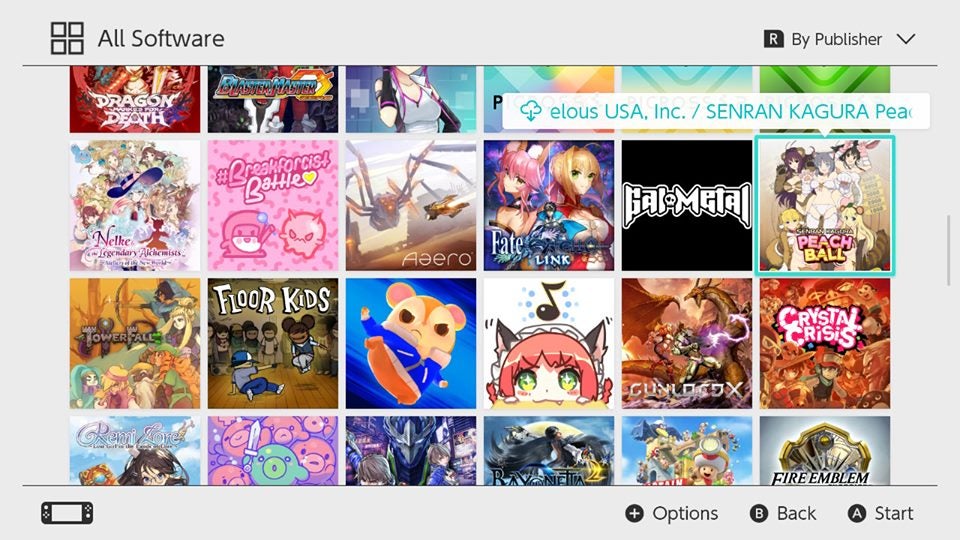Click the cloud download icon in tooltip
The height and width of the screenshot is (540, 960).
pyautogui.click(x=531, y=111)
